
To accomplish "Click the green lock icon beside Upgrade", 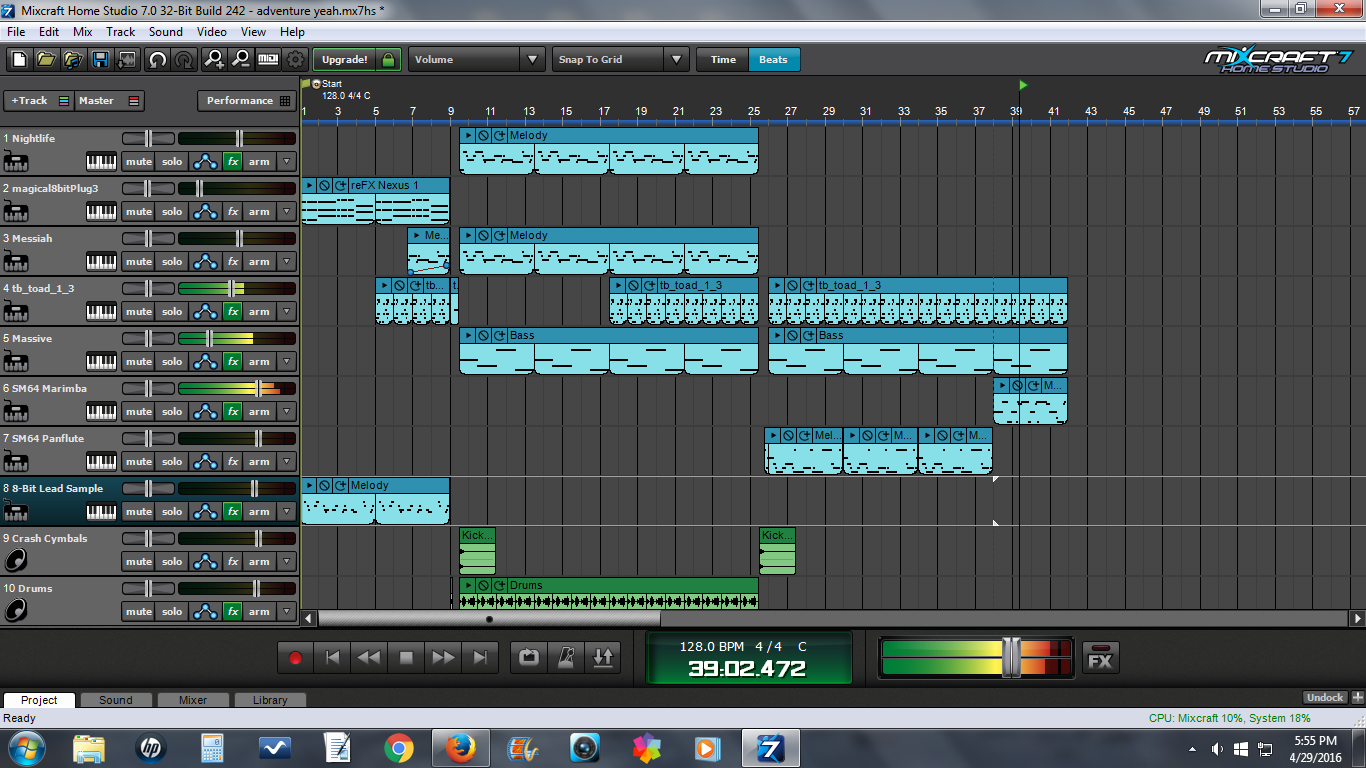I will (x=389, y=60).
